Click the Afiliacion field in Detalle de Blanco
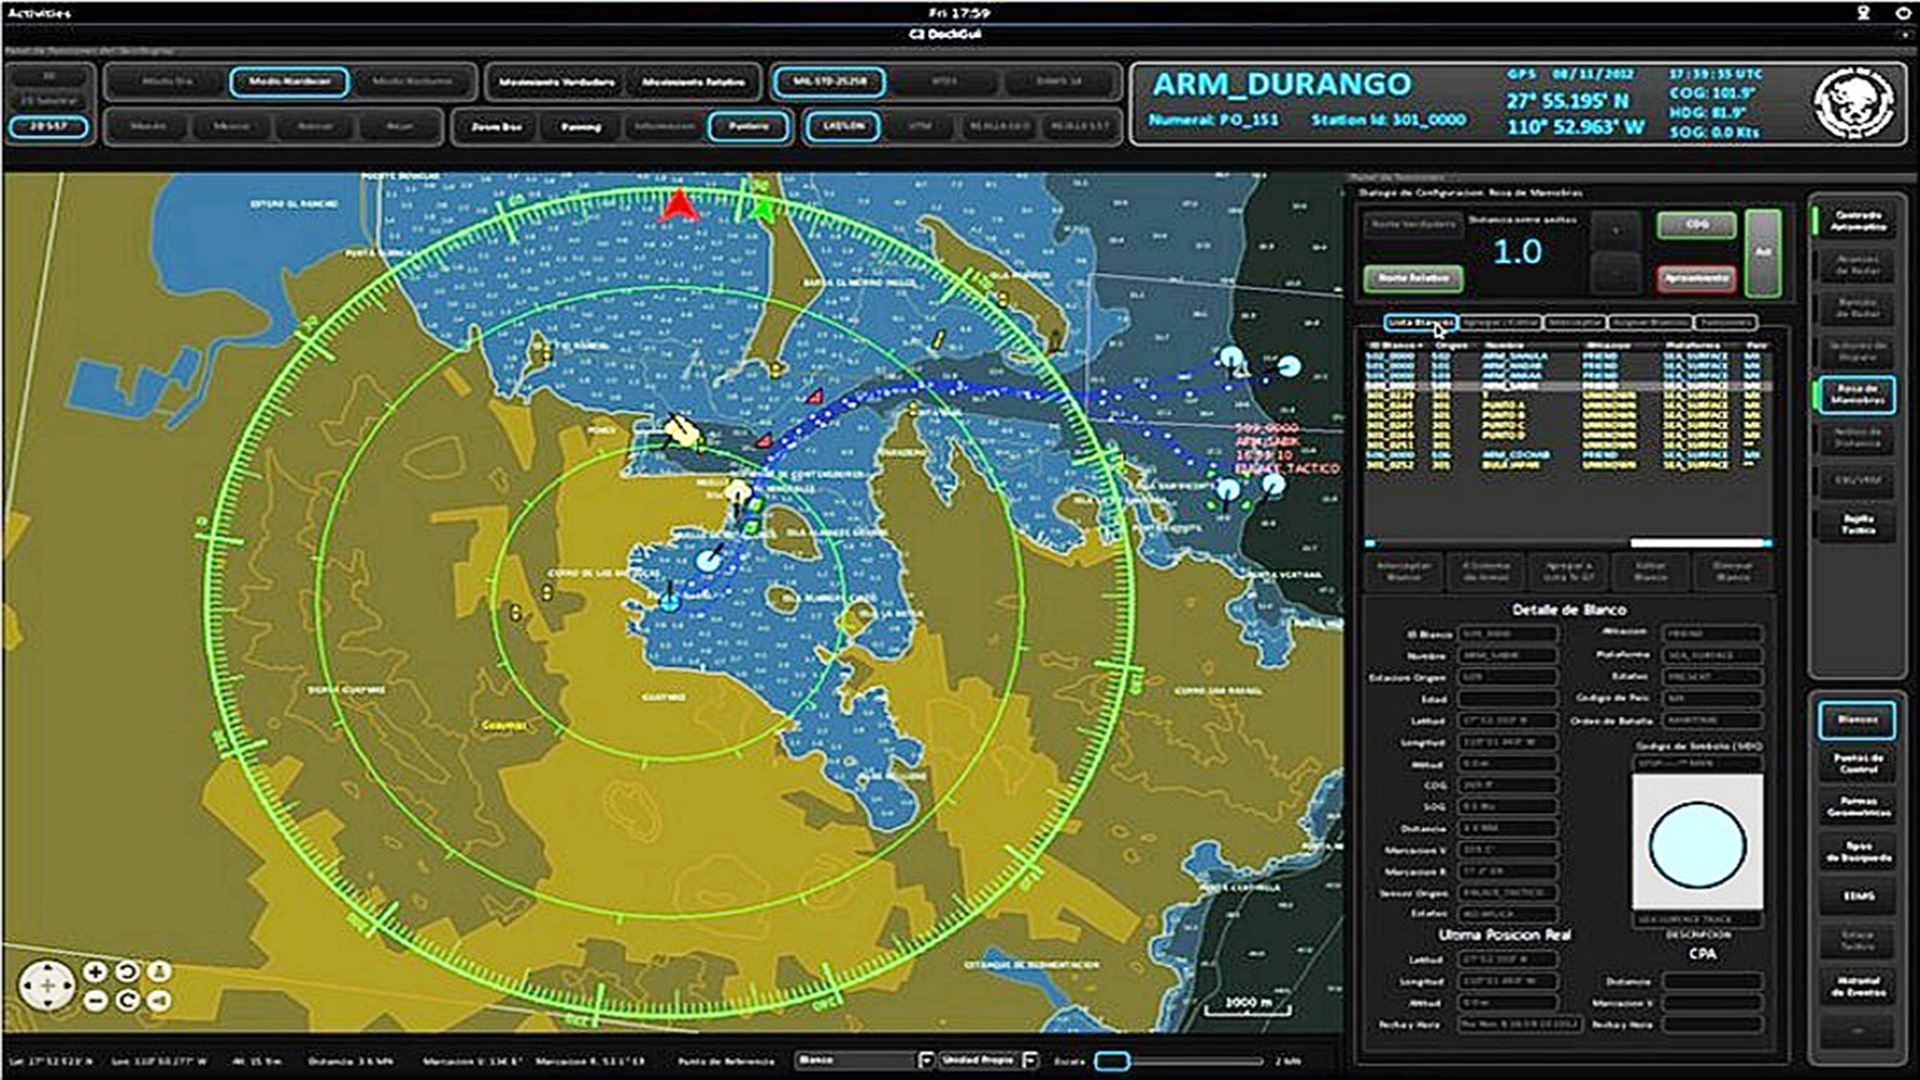 click(x=1713, y=634)
